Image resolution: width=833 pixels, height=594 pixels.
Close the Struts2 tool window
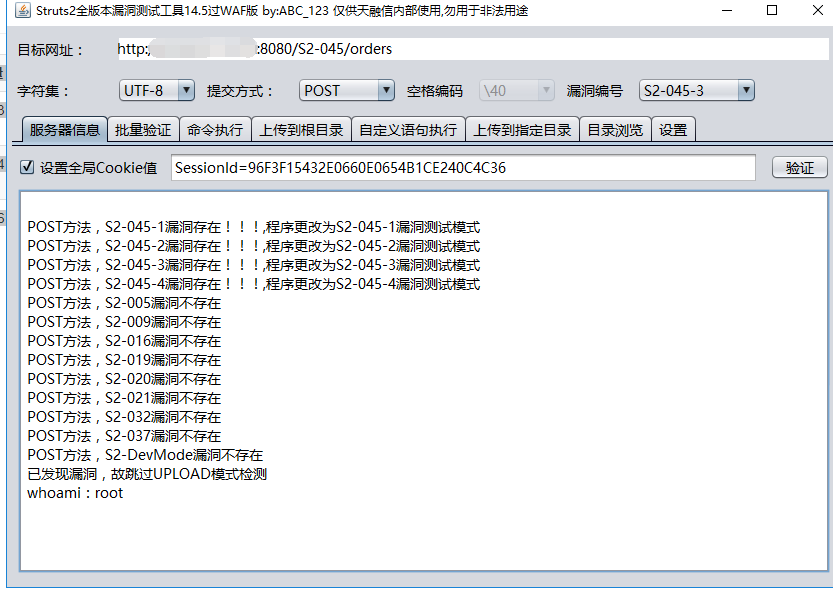[x=818, y=10]
